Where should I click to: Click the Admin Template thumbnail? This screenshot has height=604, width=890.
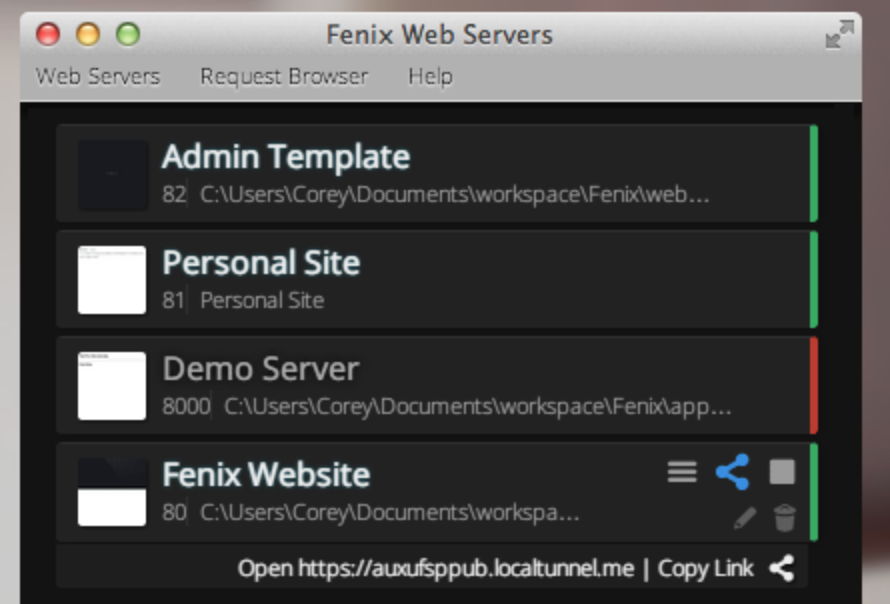pos(112,175)
